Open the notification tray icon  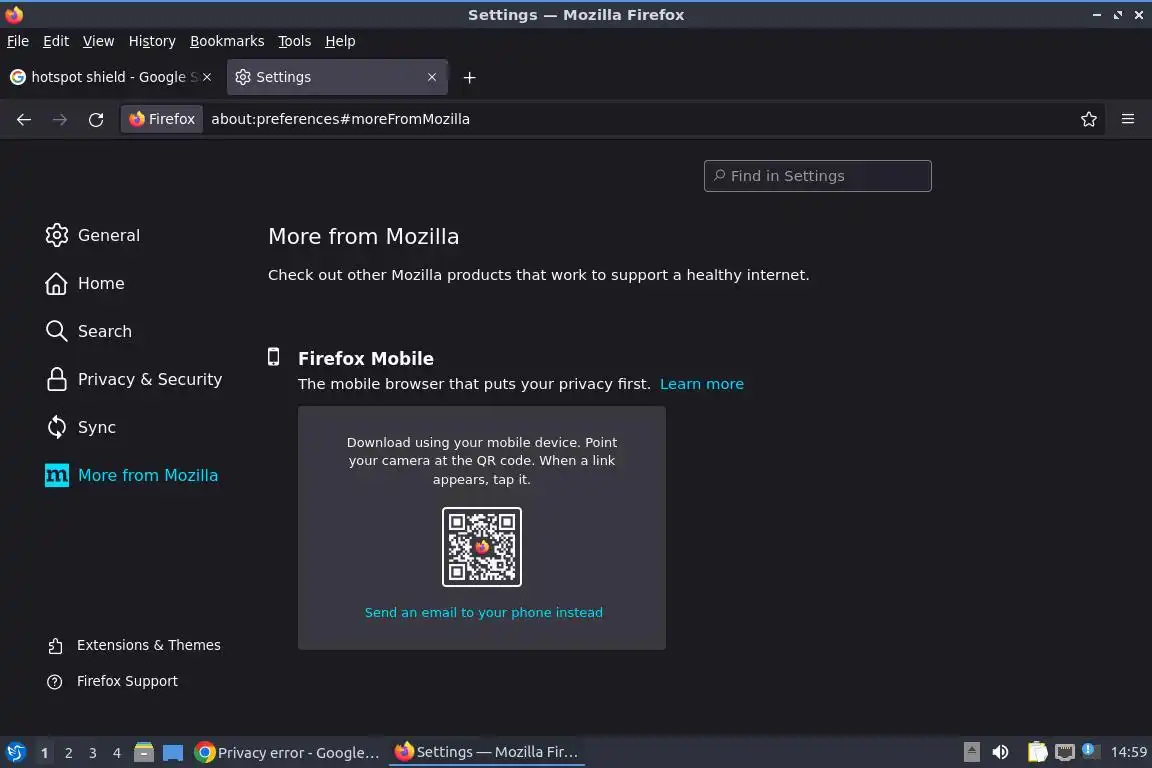tap(1090, 751)
